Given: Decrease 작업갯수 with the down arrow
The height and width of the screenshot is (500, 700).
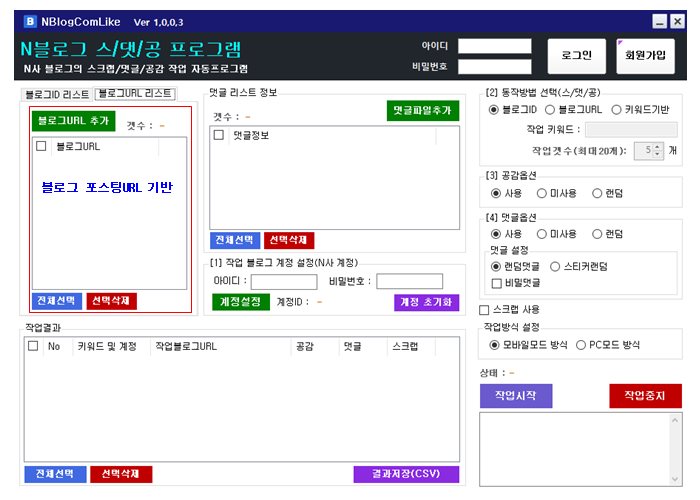Looking at the screenshot, I should (657, 154).
